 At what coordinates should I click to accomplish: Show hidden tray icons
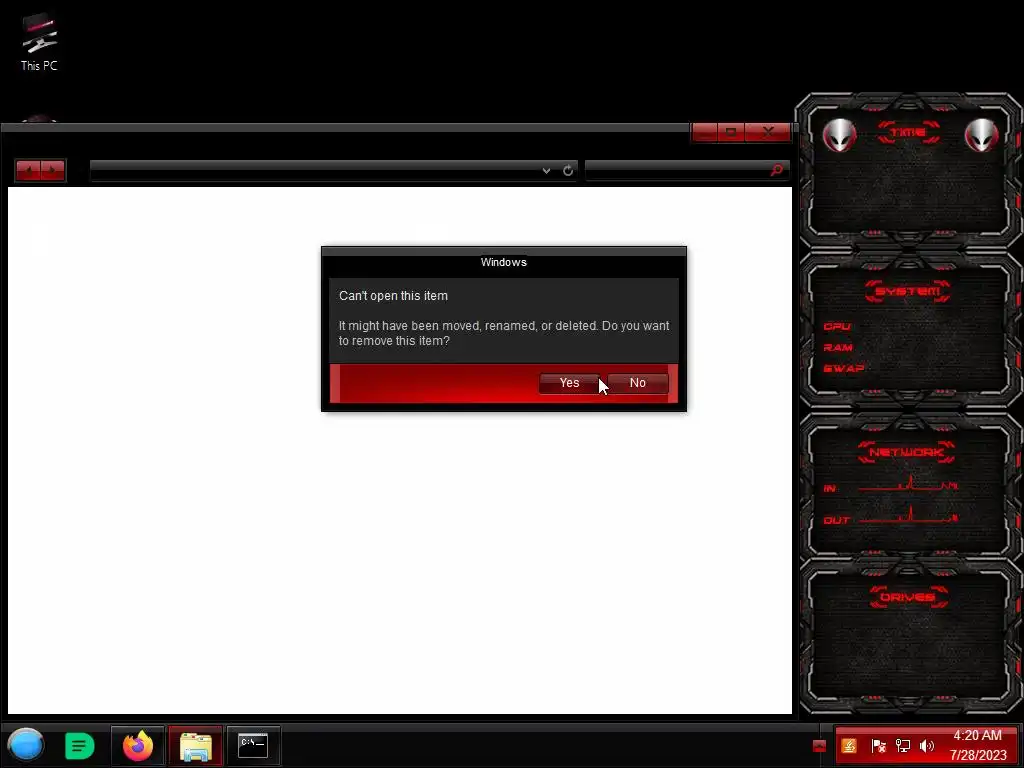pyautogui.click(x=819, y=746)
